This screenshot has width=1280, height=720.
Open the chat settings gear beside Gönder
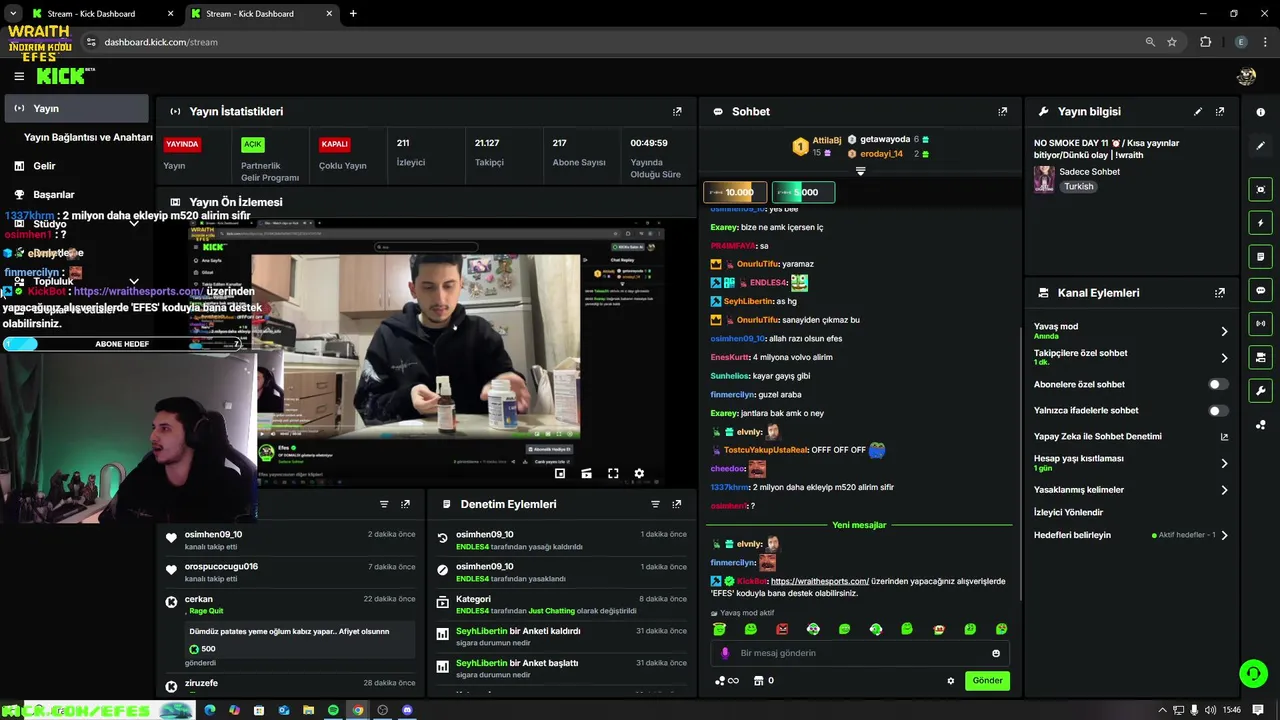coord(951,681)
